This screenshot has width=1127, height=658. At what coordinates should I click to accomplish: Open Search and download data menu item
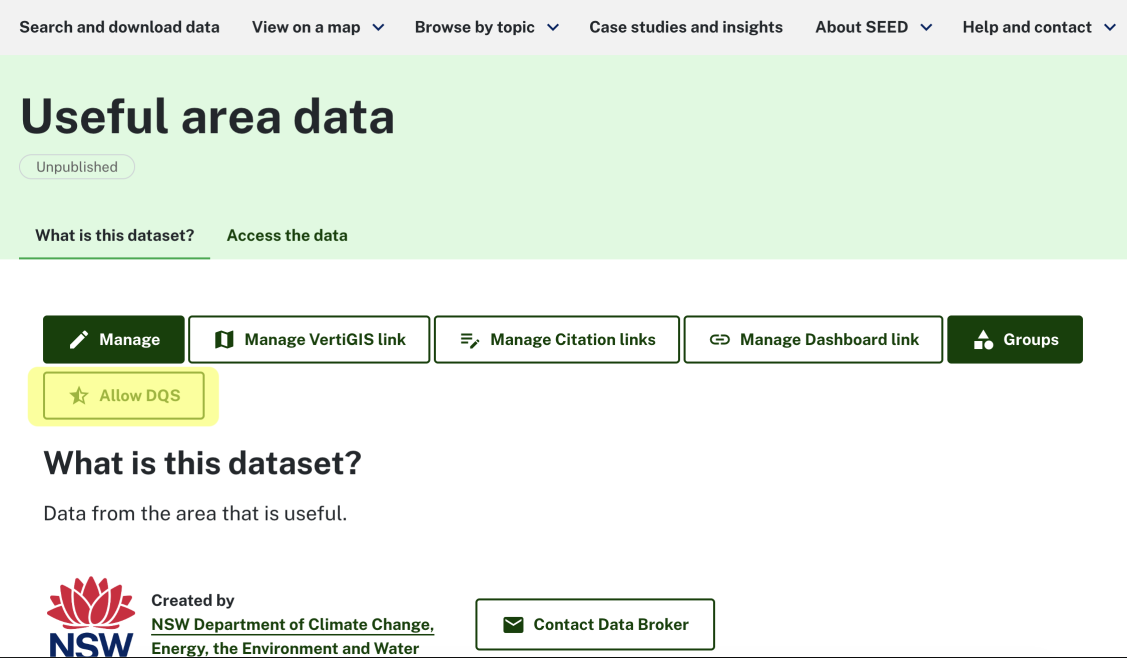[119, 27]
